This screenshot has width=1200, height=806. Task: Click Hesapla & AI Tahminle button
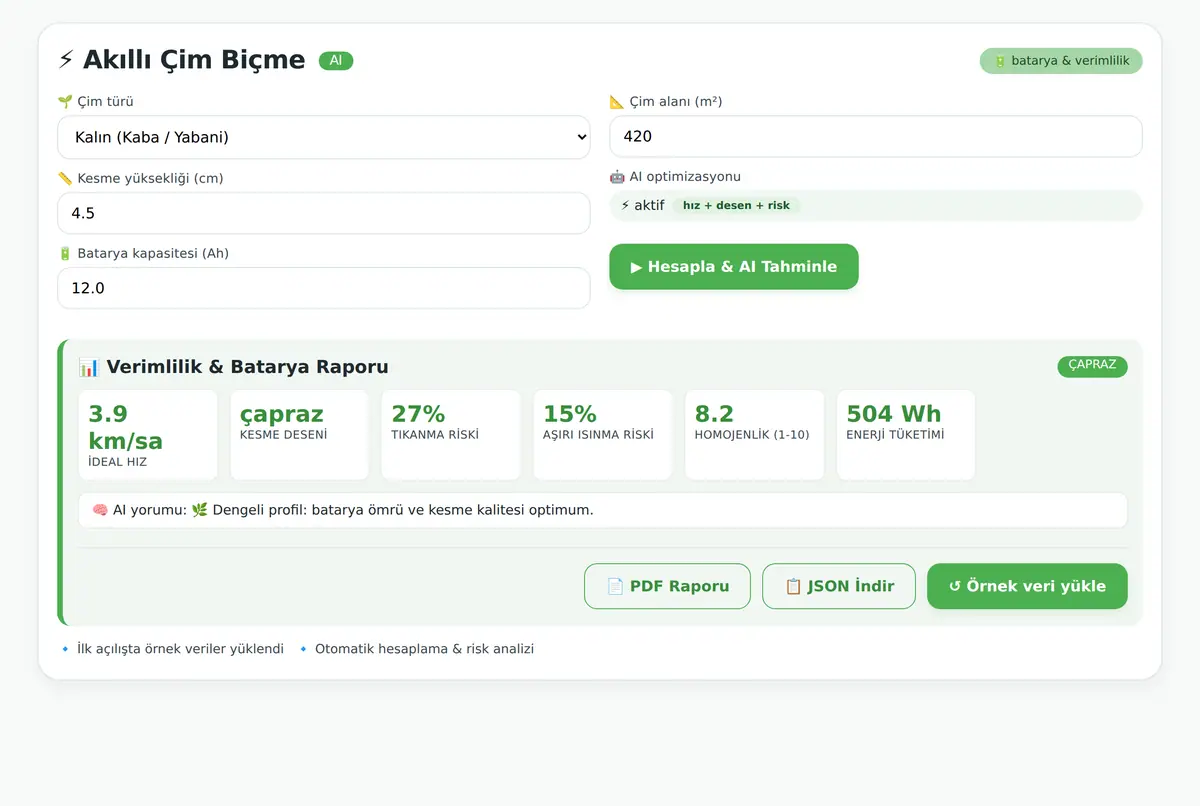coord(734,267)
